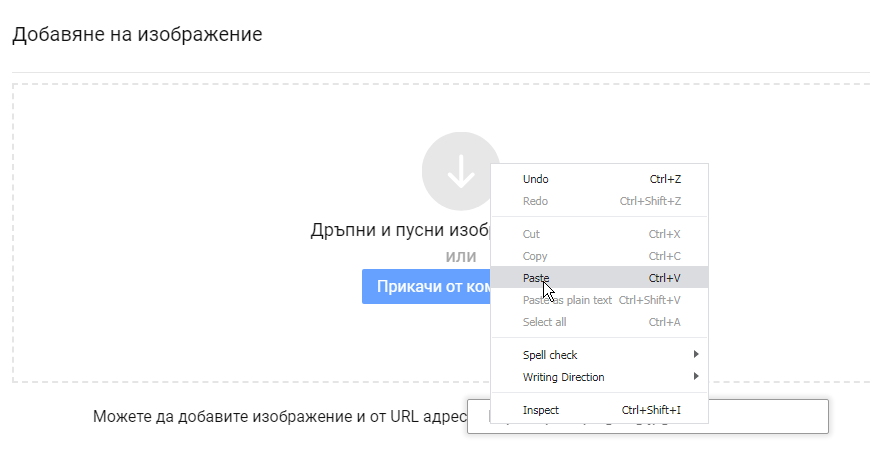Image resolution: width=870 pixels, height=460 pixels.
Task: Click the 'Можете да добавите изображение' URL label
Action: tap(280, 417)
